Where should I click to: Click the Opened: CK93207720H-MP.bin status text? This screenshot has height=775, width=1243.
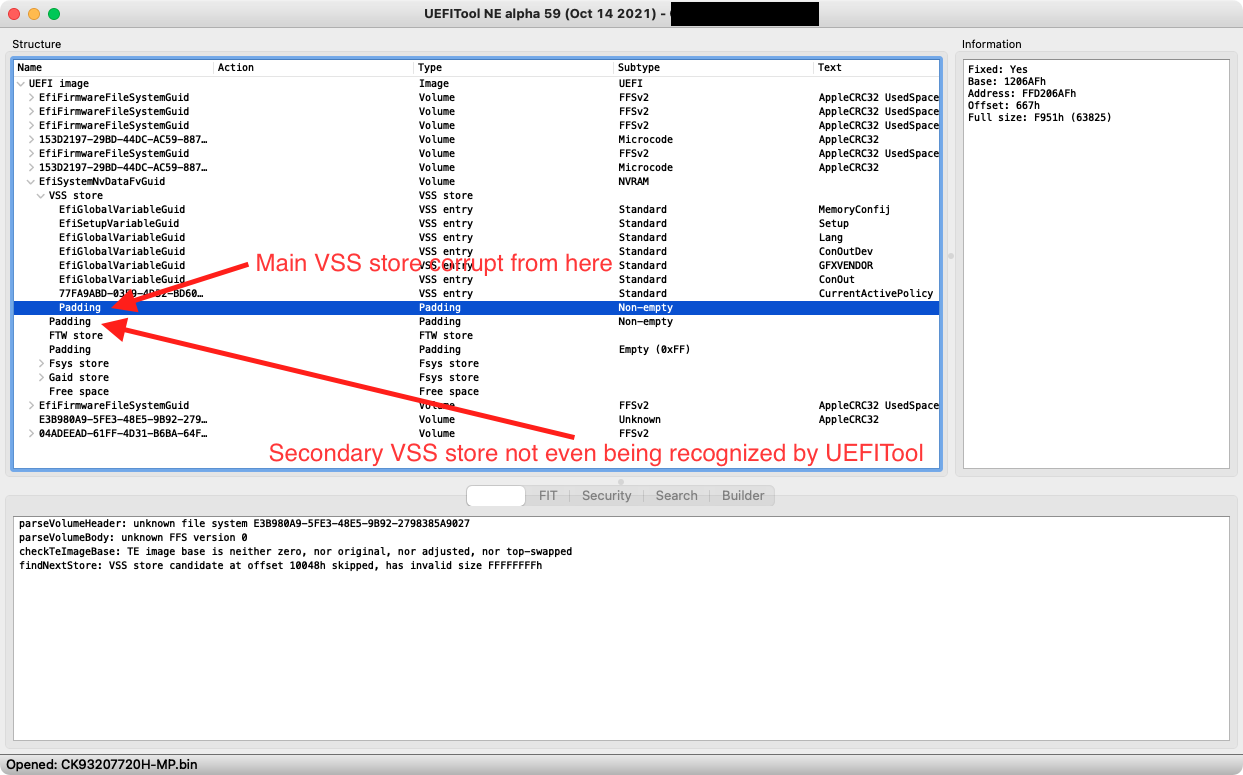101,765
